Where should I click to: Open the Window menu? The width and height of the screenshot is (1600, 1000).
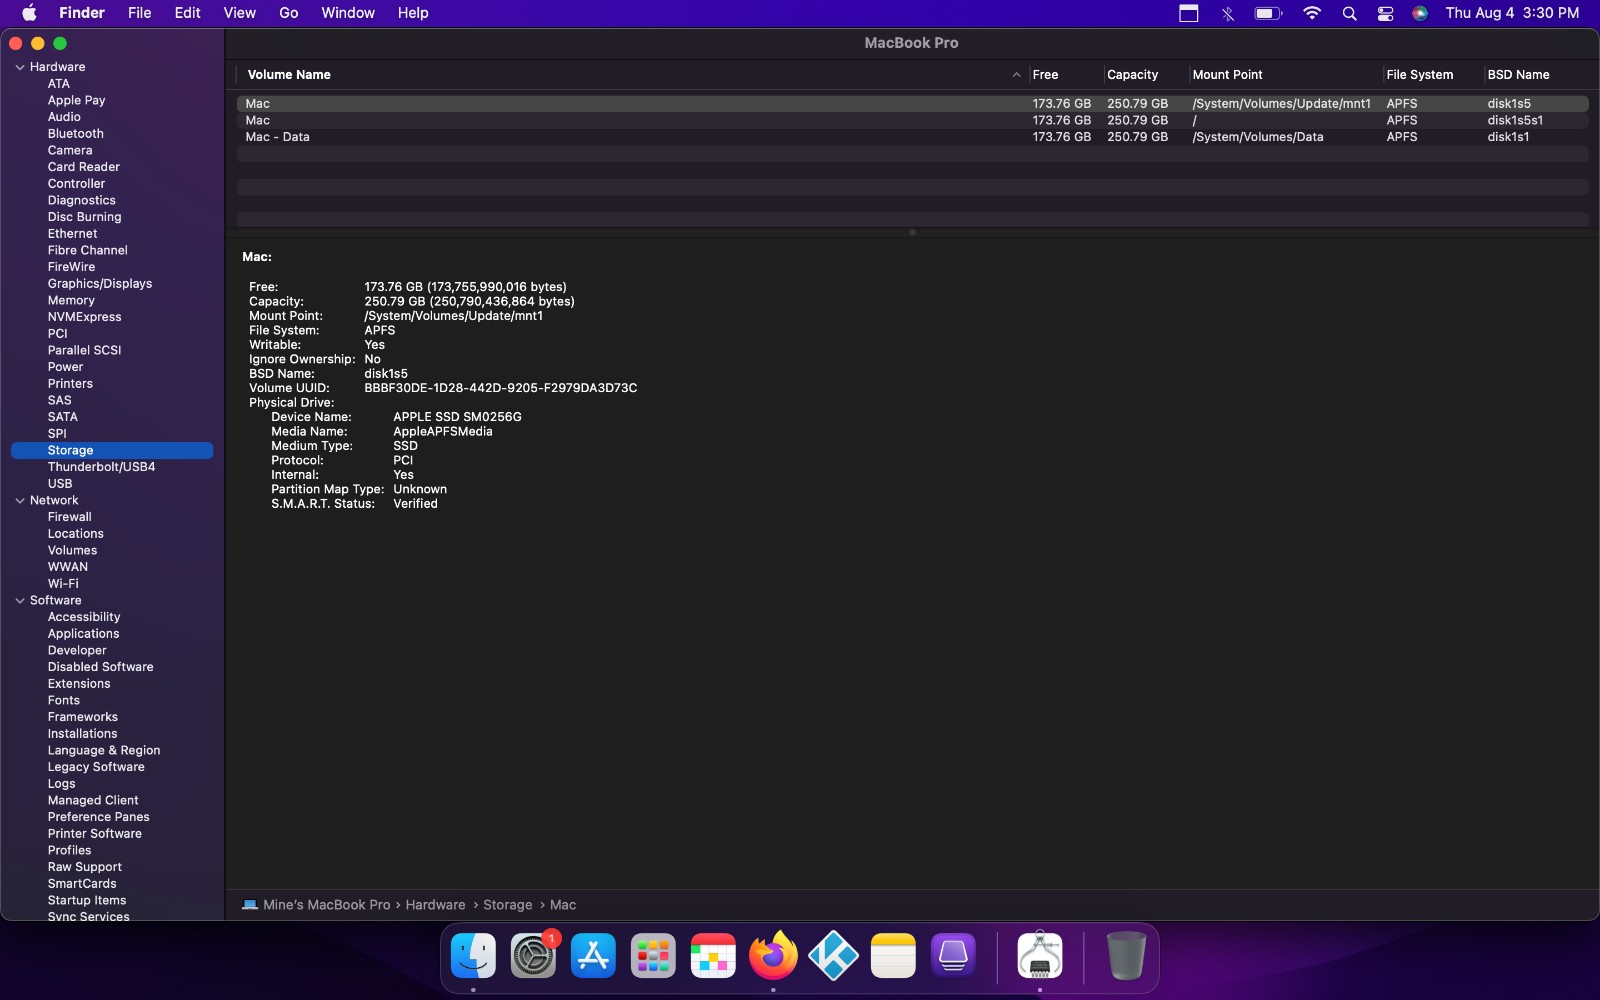click(x=348, y=13)
